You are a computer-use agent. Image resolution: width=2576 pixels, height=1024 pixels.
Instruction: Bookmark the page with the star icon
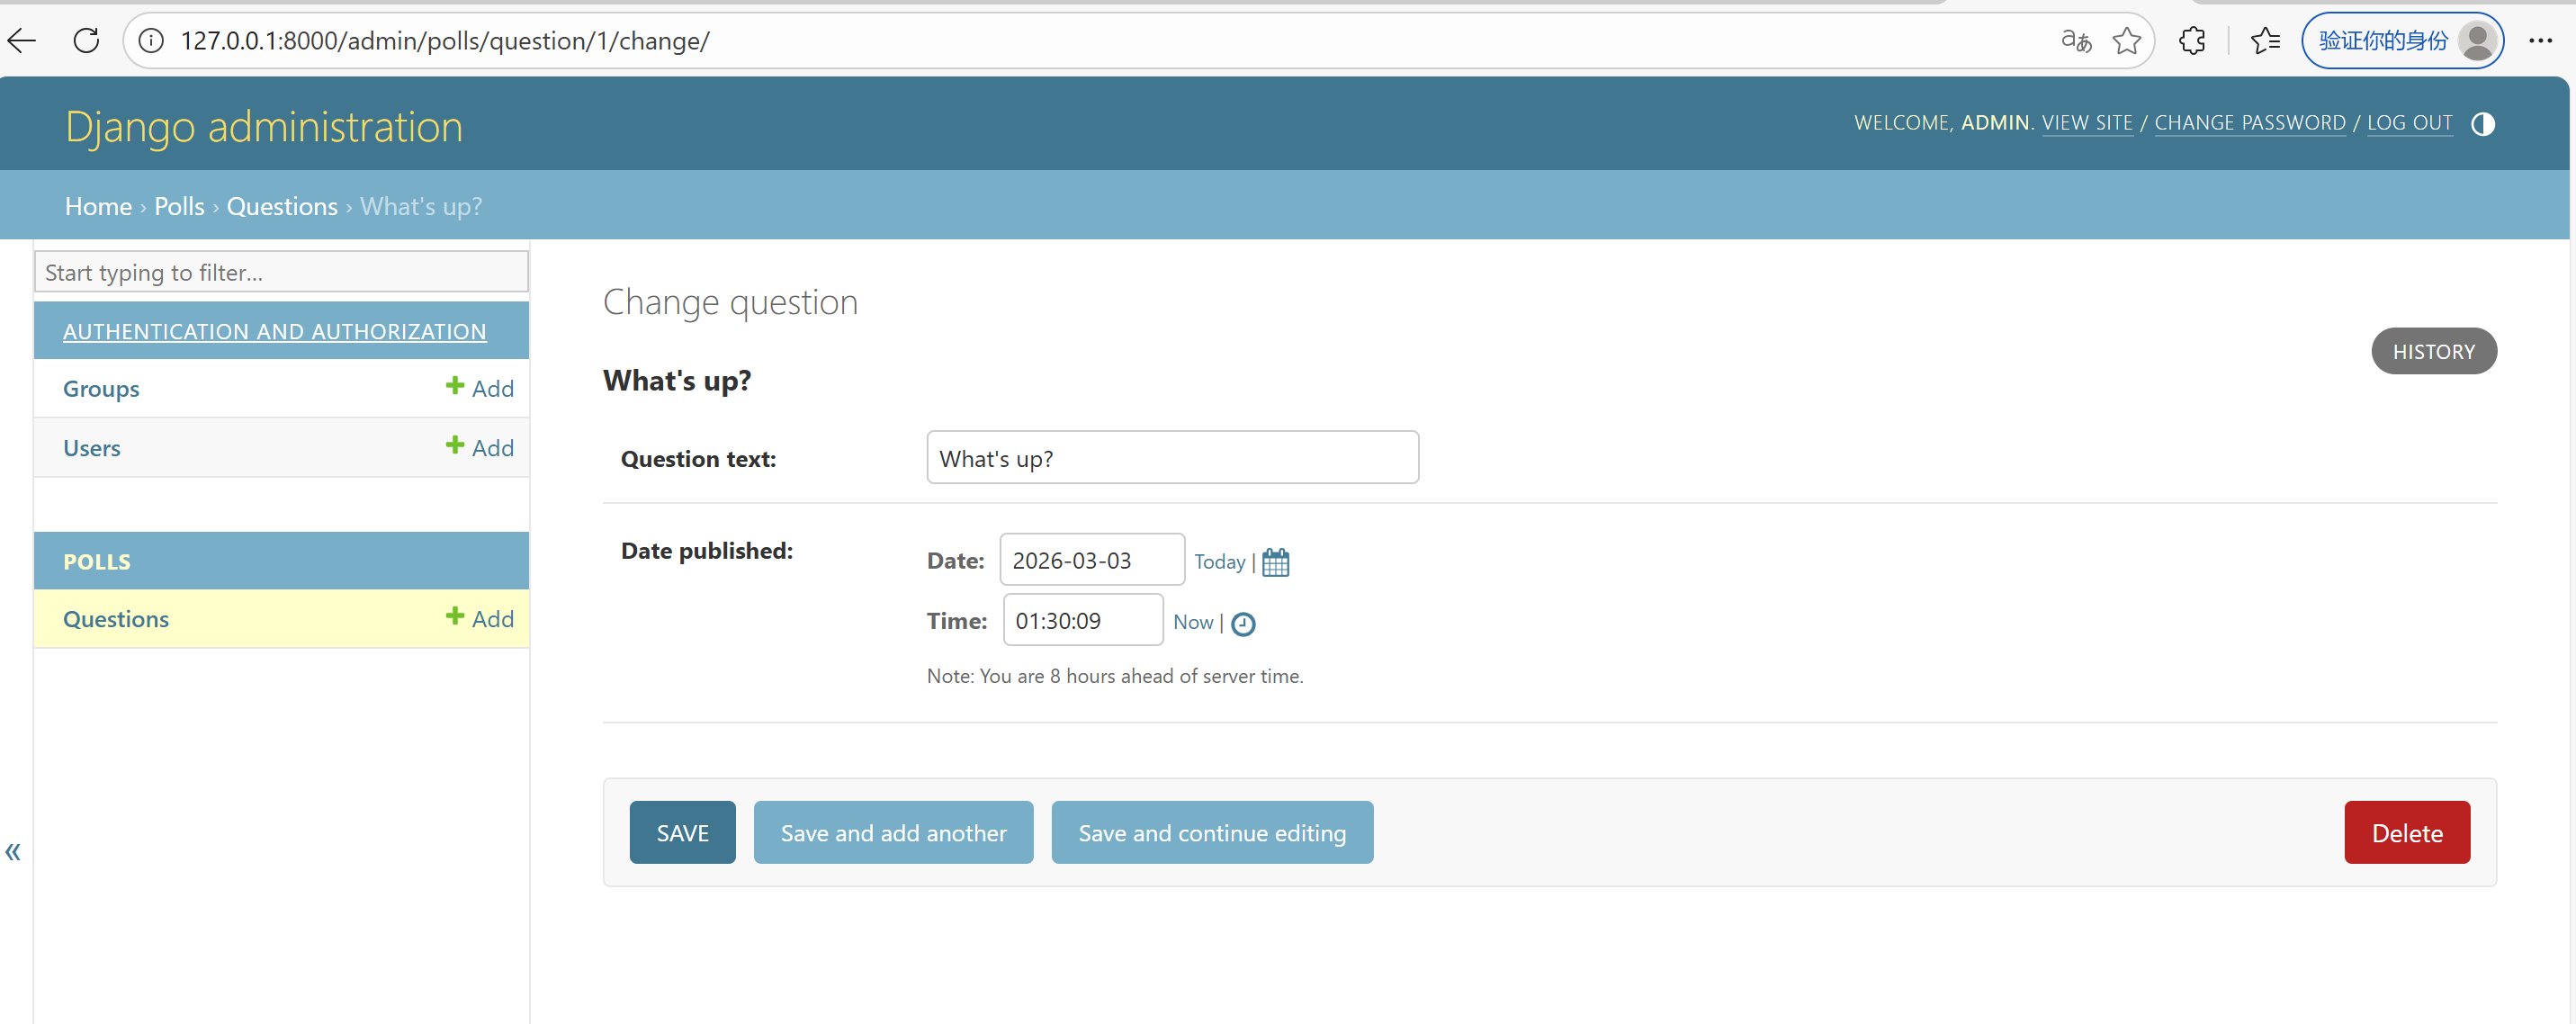pos(2126,41)
